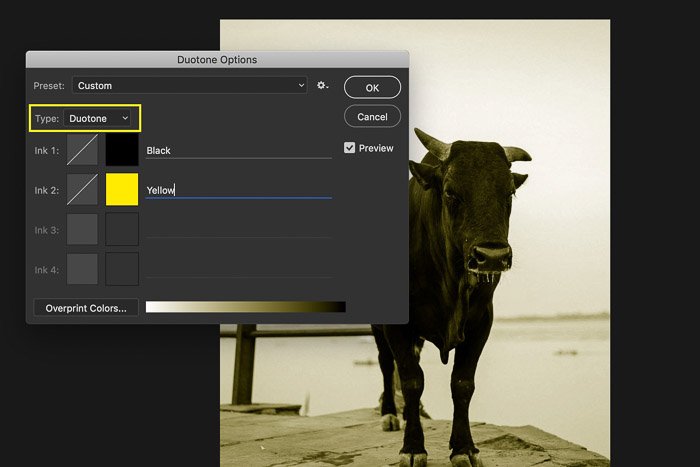The image size is (700, 467).
Task: Click the Ink 3 color swatch
Action: pyautogui.click(x=122, y=229)
